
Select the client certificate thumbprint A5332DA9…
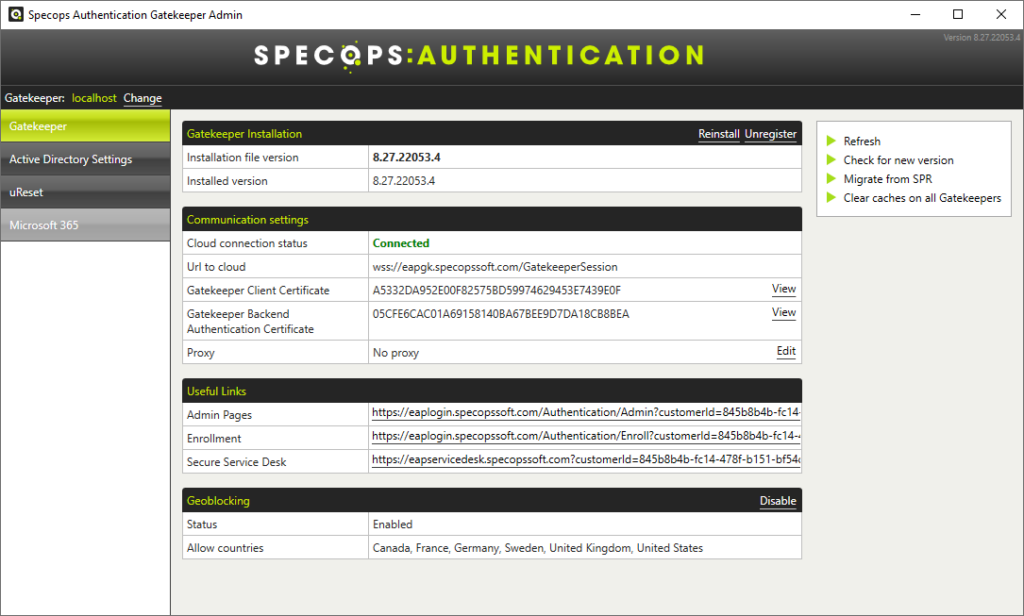click(x=496, y=290)
